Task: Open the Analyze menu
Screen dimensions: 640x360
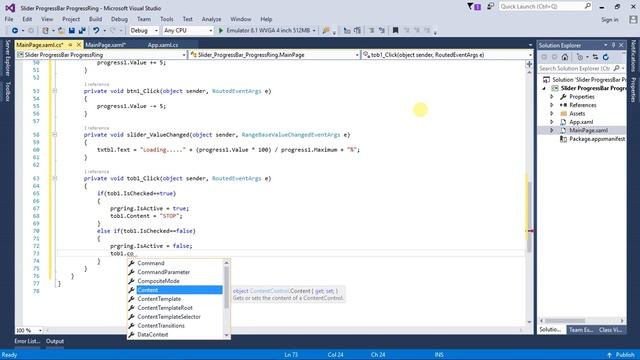Action: click(211, 19)
